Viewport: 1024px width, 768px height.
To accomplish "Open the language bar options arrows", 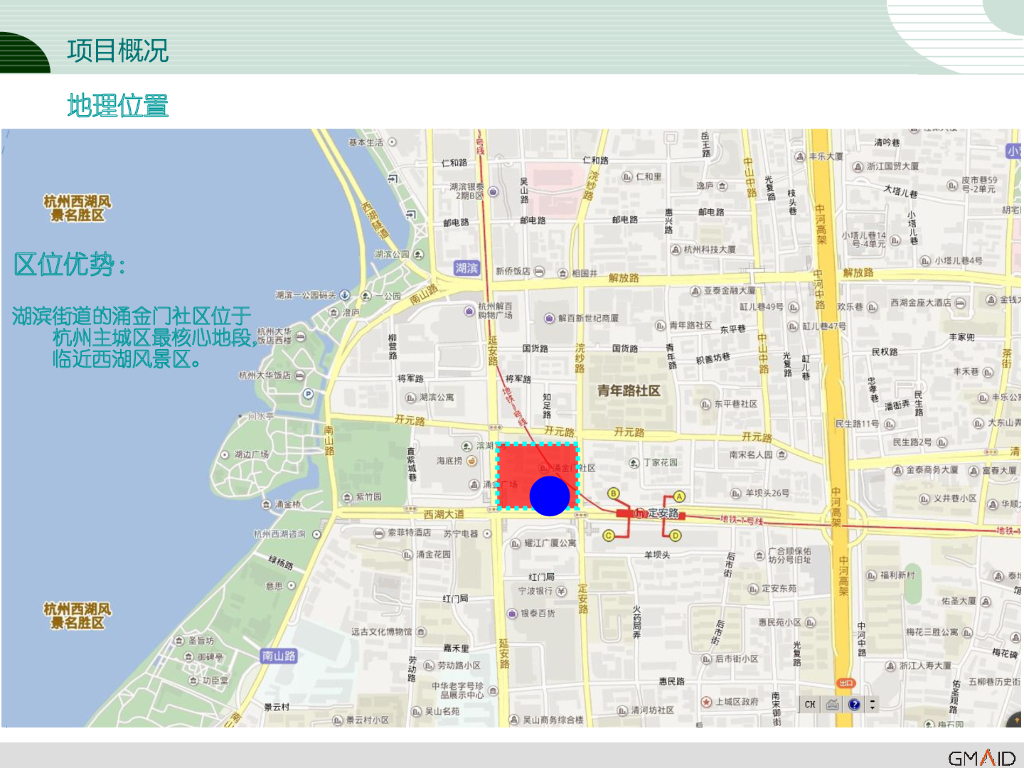I will coord(872,705).
